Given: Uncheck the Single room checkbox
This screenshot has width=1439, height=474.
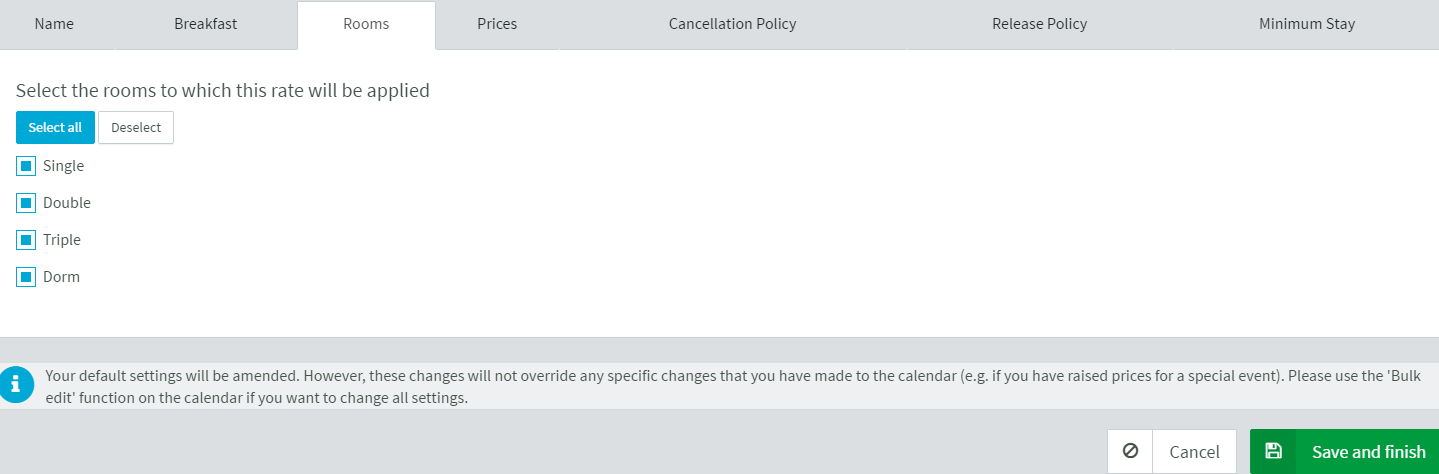Looking at the screenshot, I should pos(26,166).
